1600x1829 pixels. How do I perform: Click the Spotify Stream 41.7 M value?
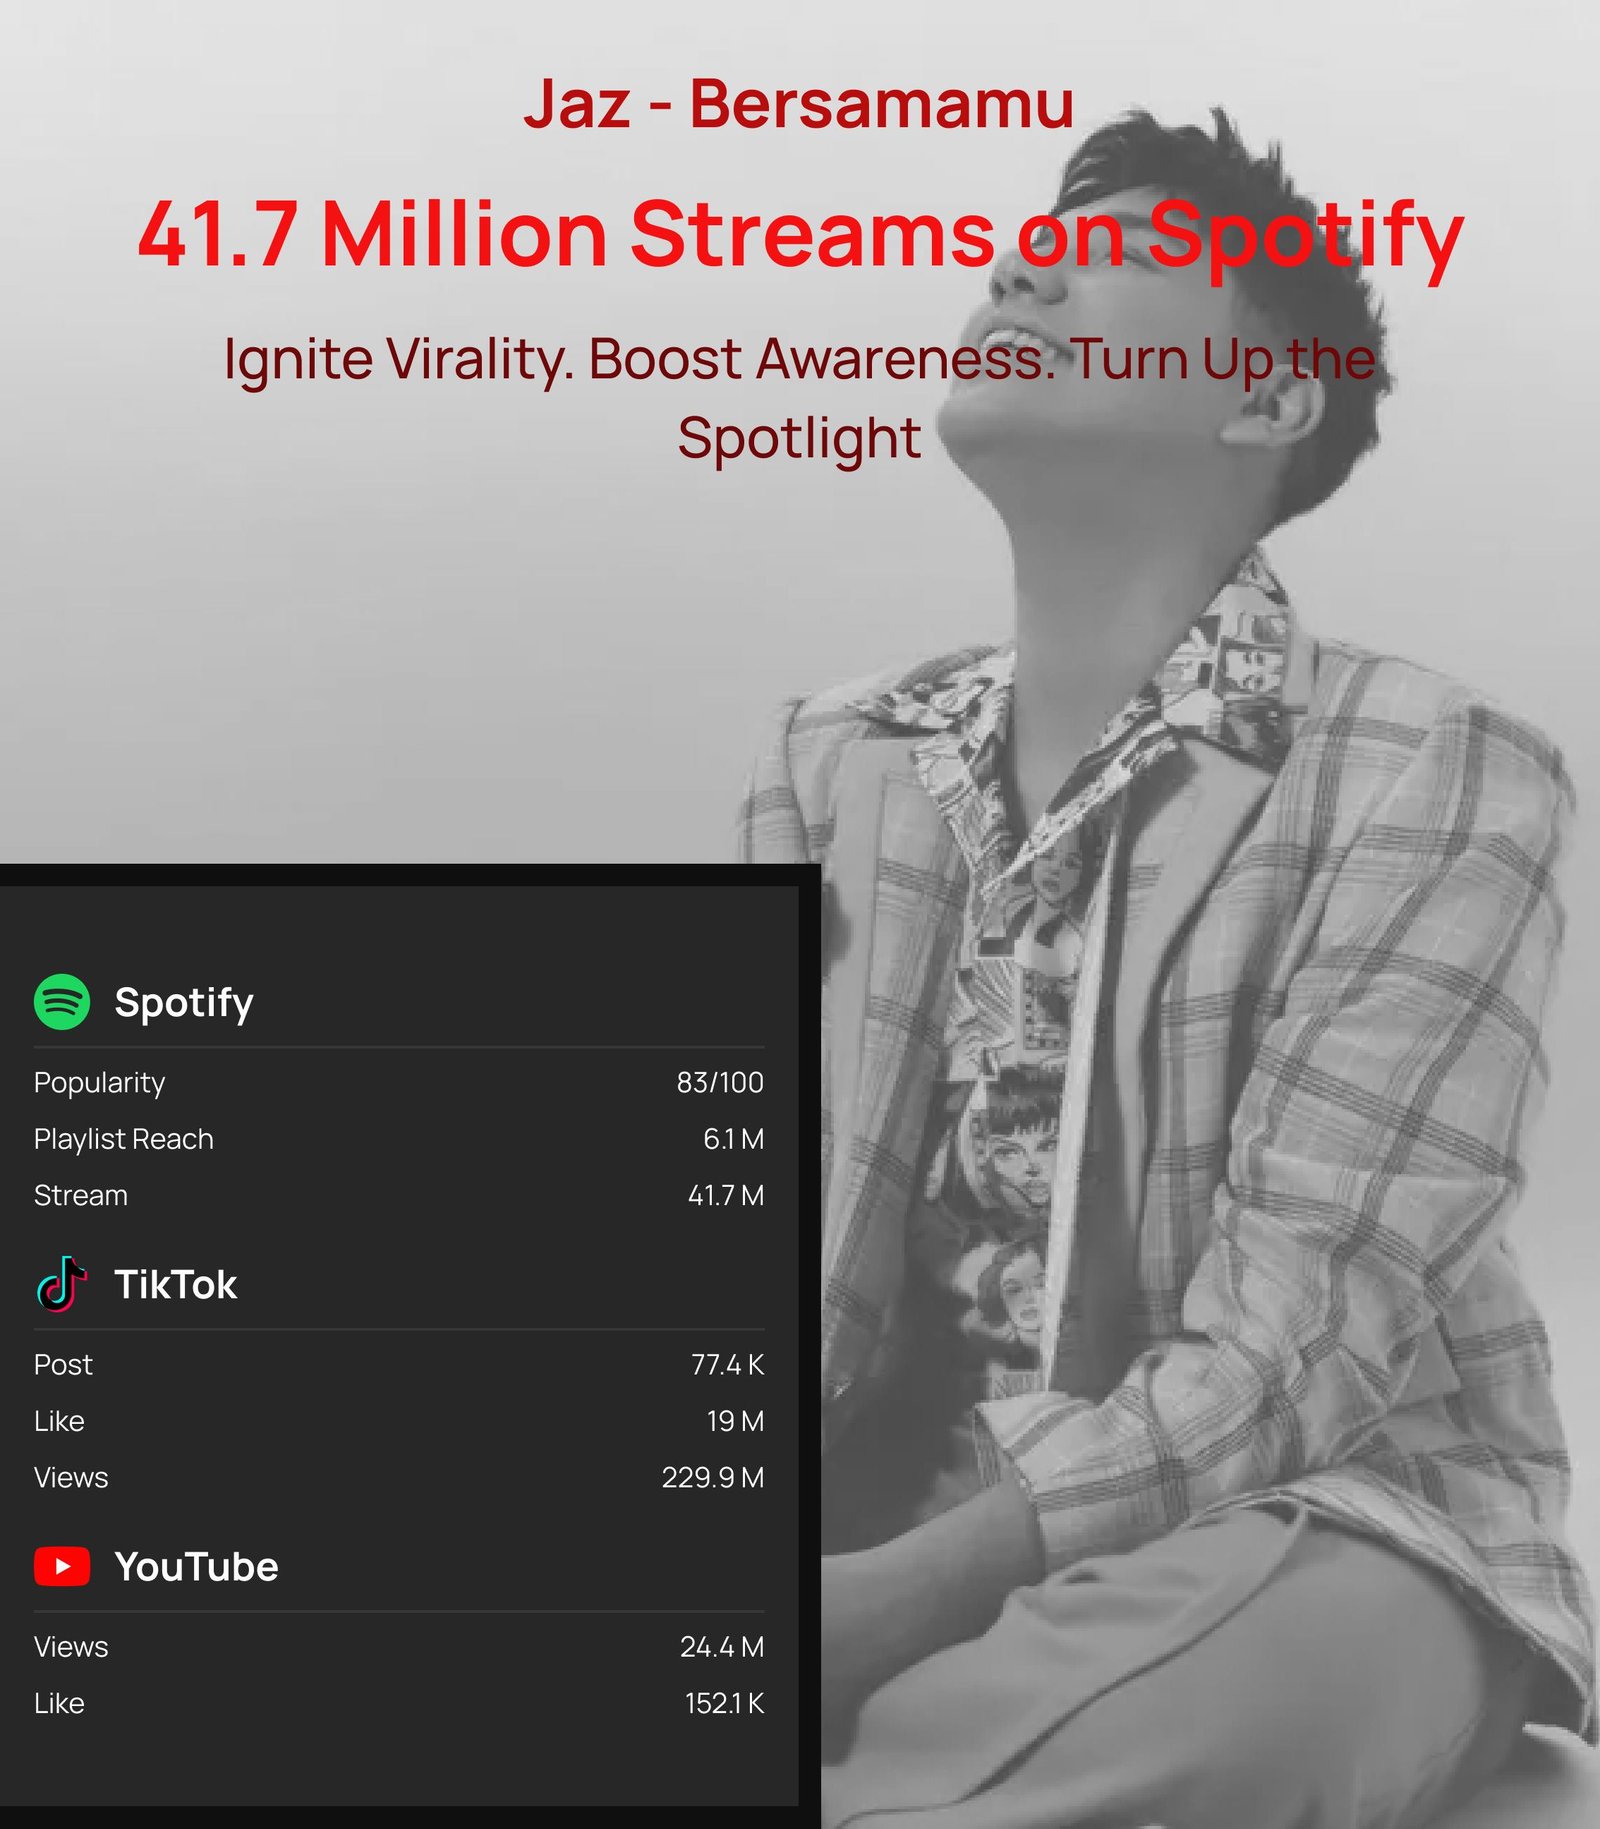pos(726,1195)
